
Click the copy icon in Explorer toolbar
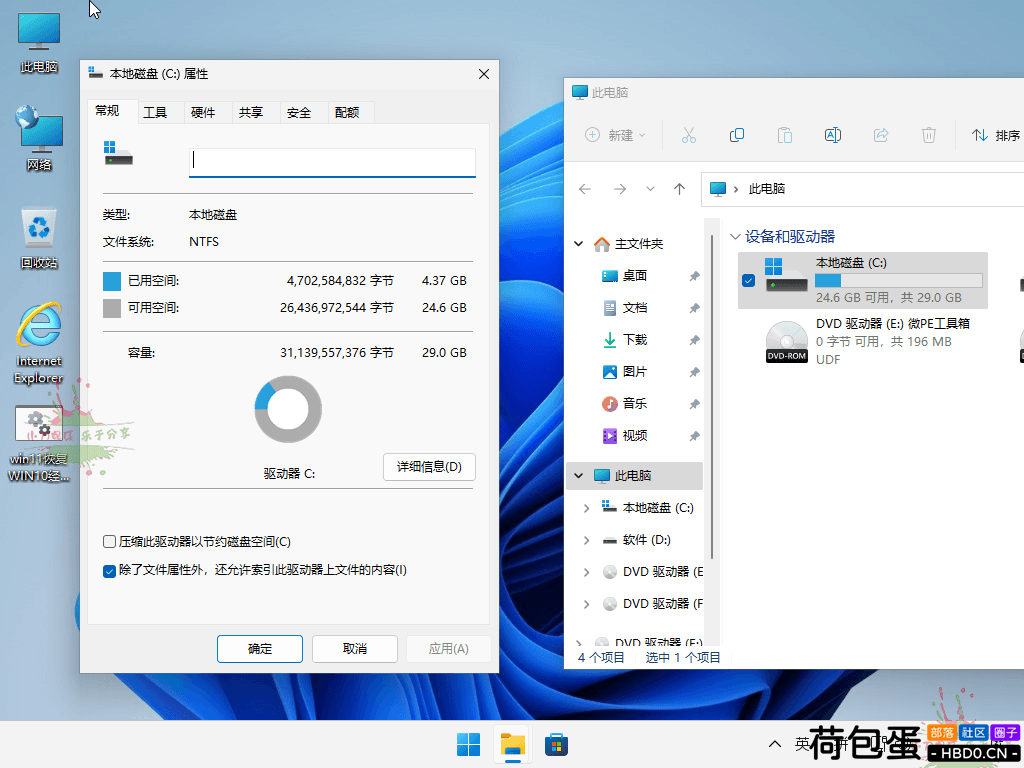(x=737, y=135)
